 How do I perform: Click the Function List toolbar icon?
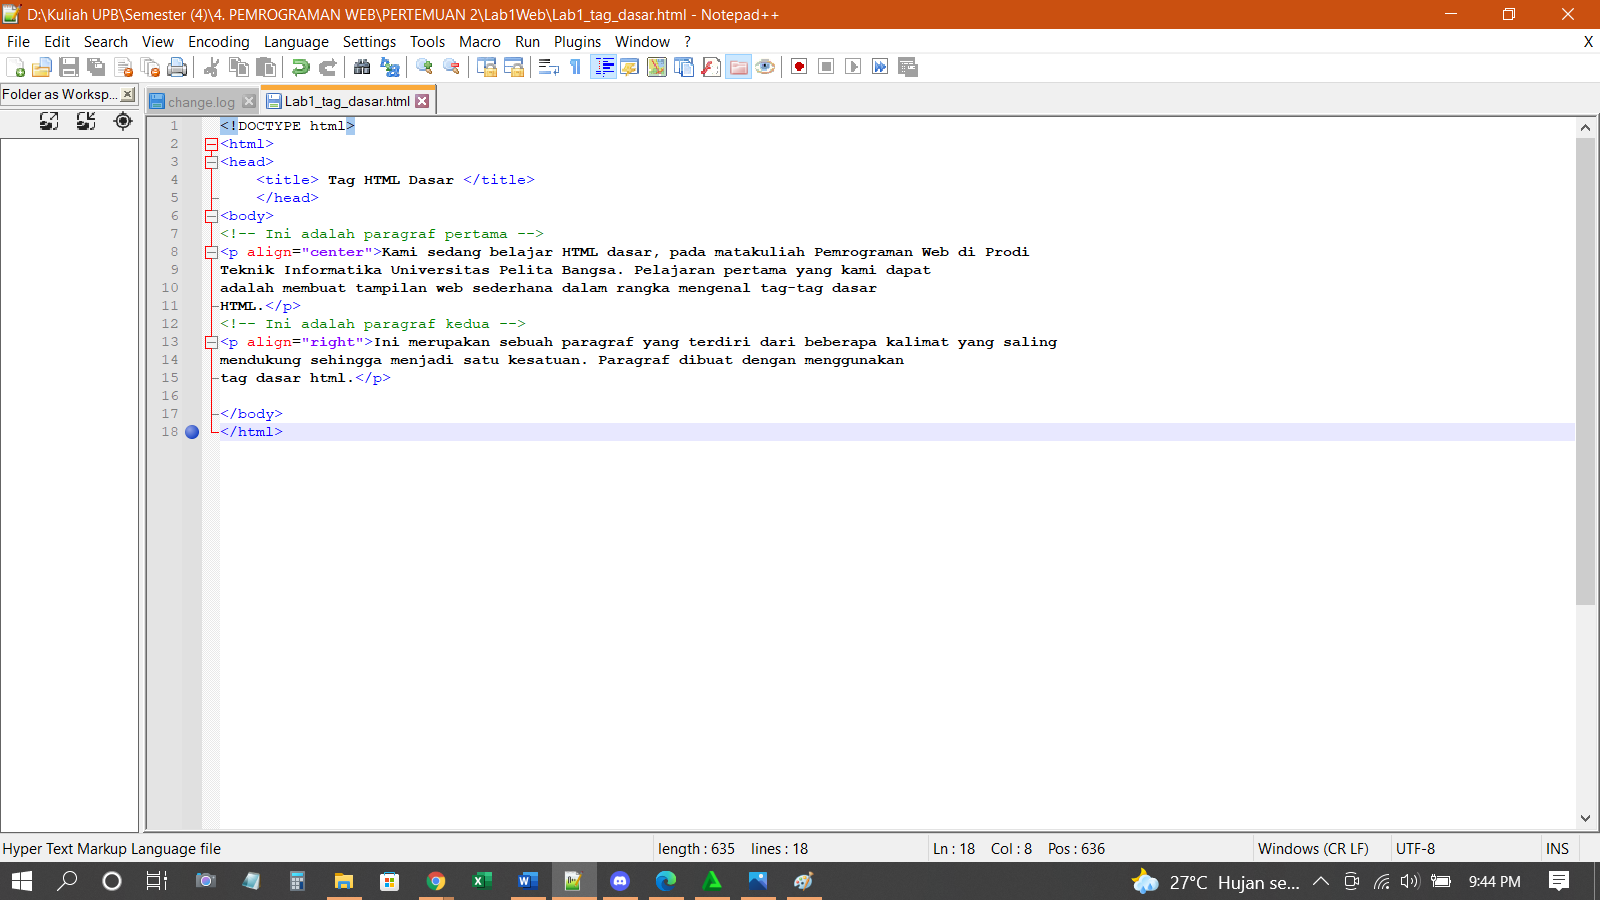click(x=711, y=67)
